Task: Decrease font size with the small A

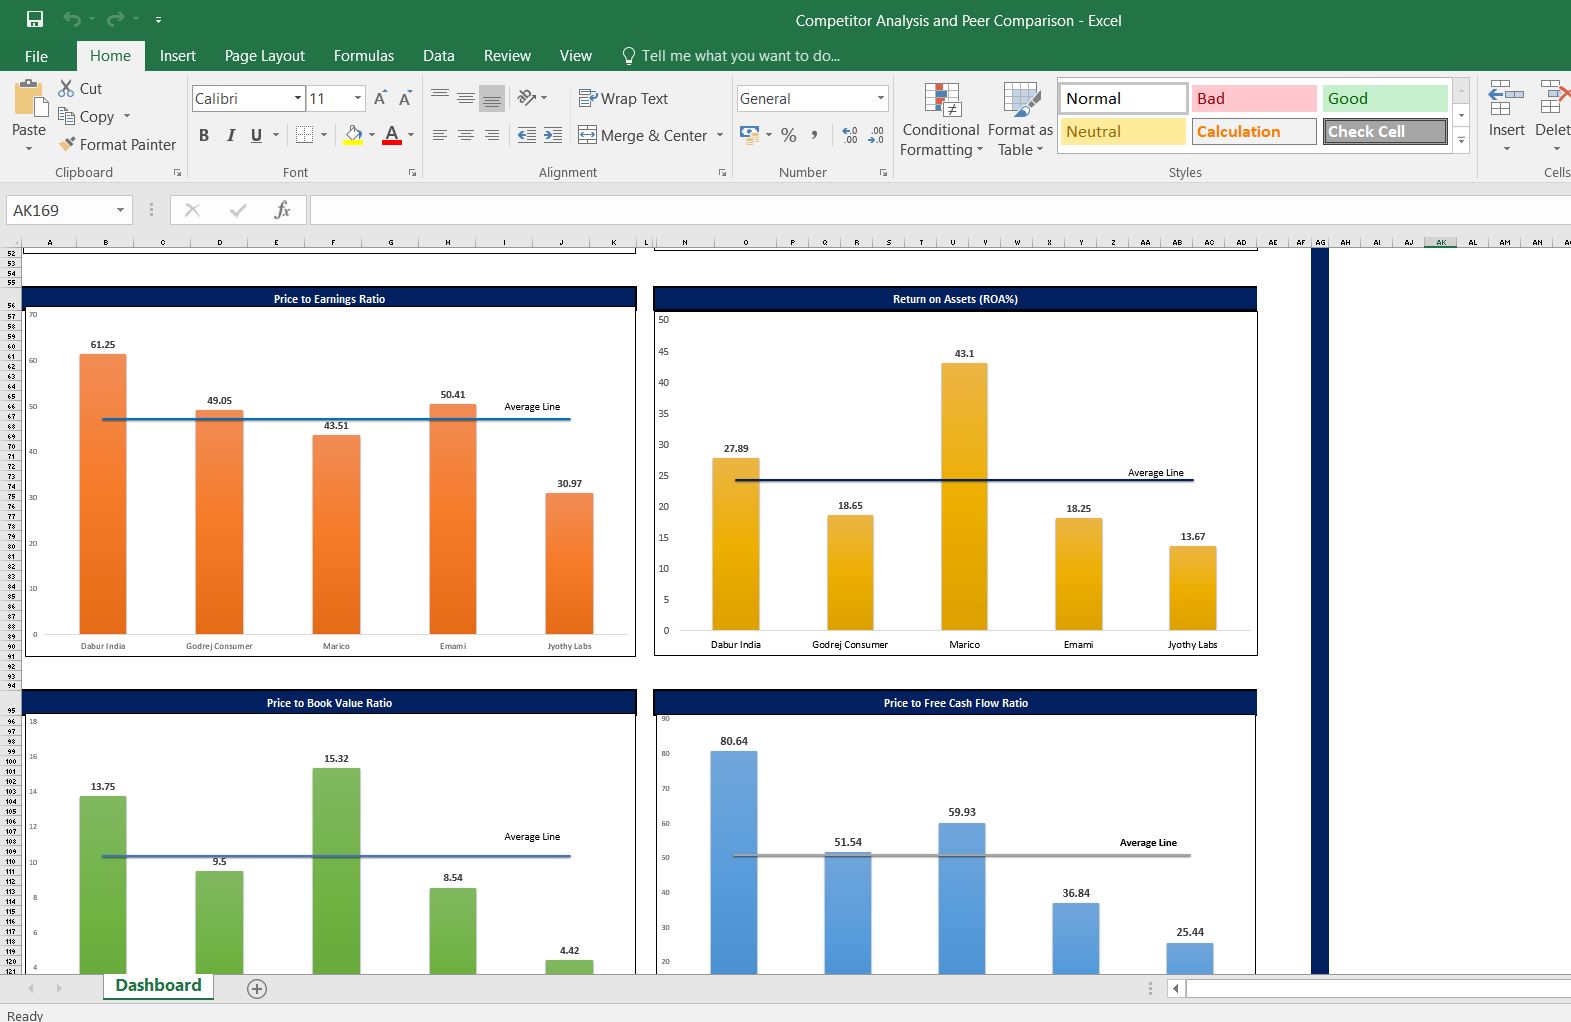Action: 405,98
